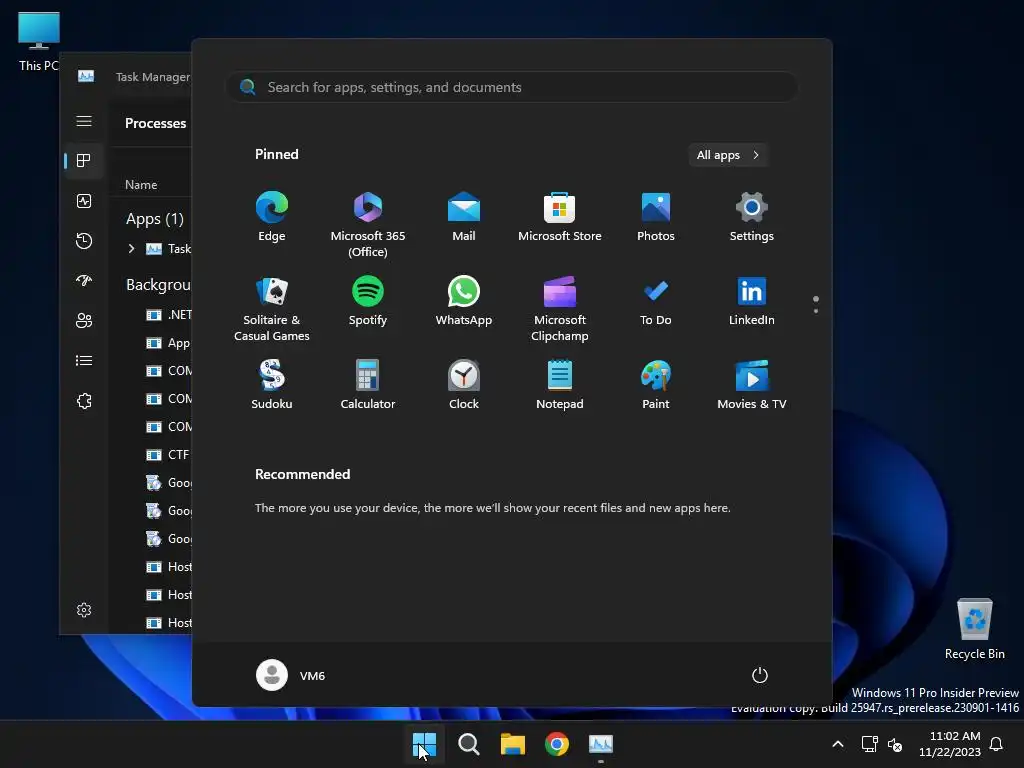Screen dimensions: 1024x768
Task: Open the To Do app
Action: (x=656, y=301)
